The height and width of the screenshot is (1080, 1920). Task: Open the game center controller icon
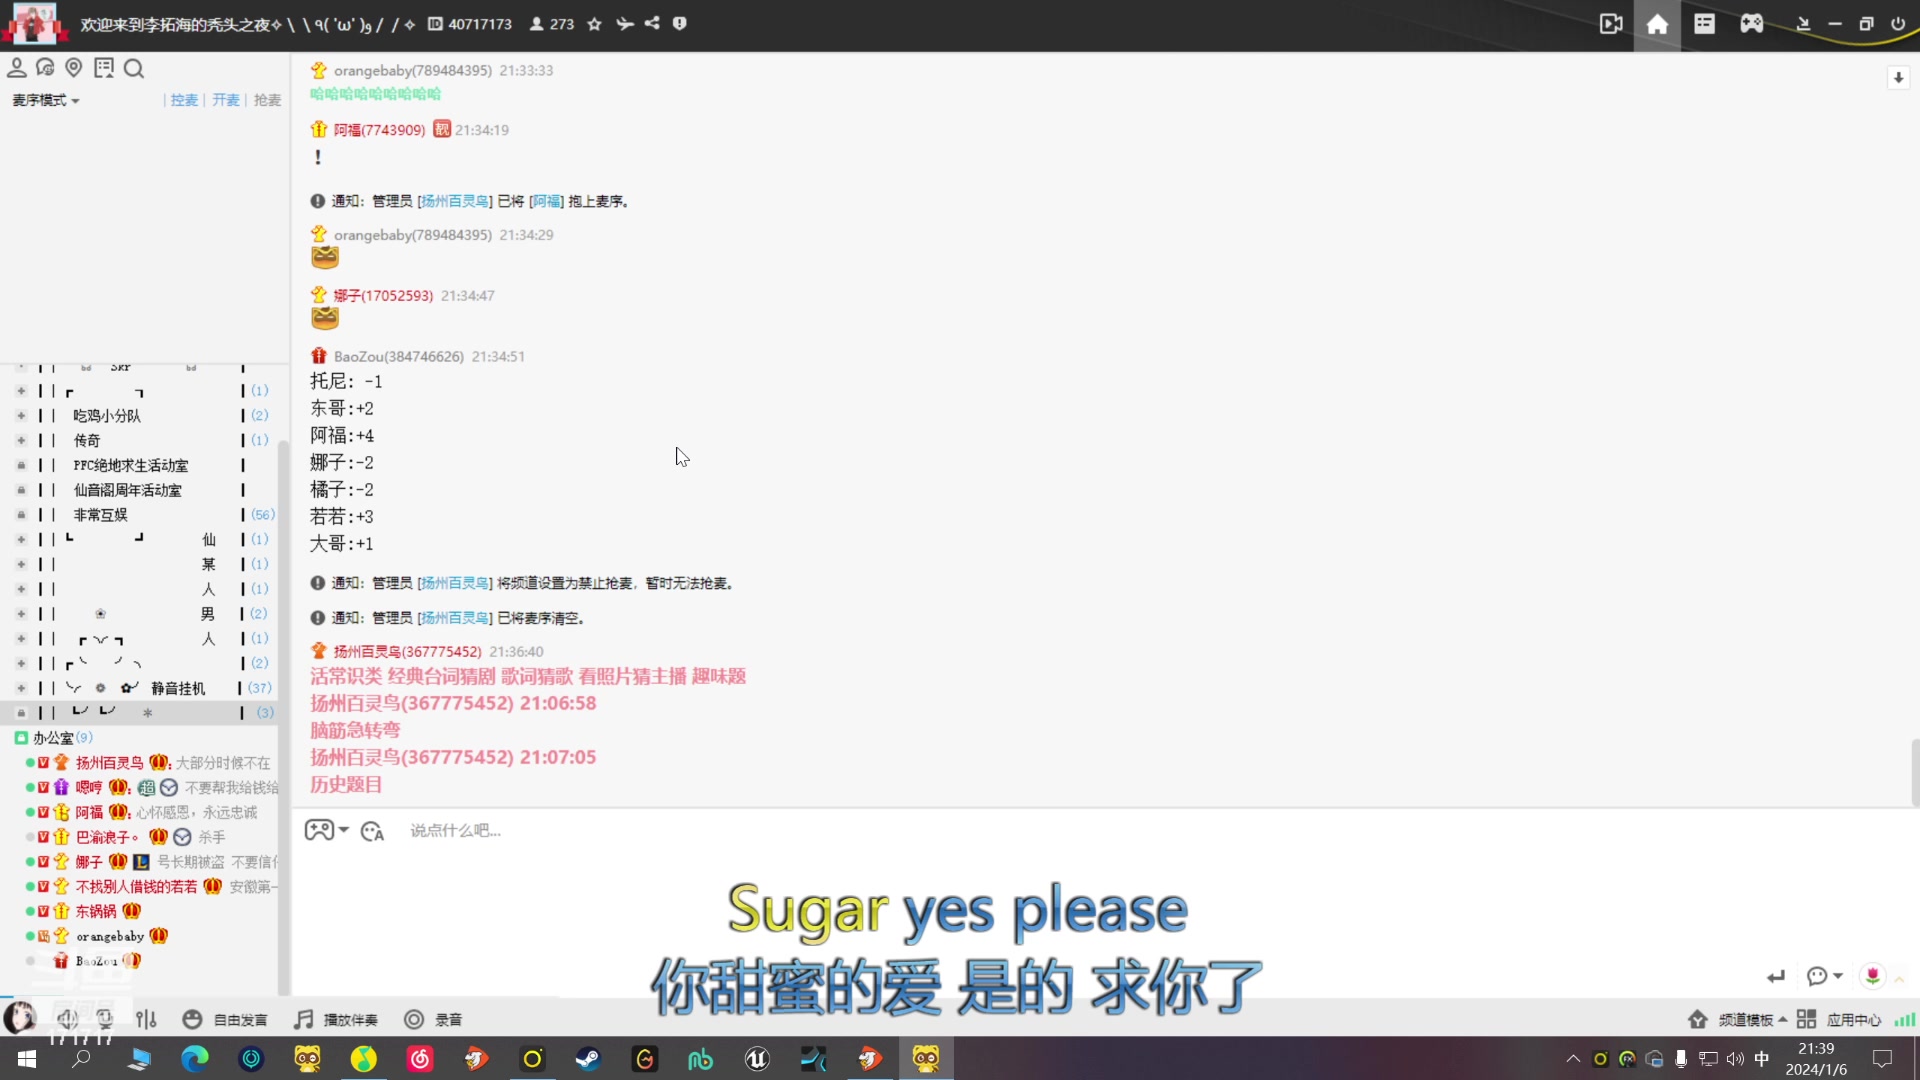[1751, 23]
